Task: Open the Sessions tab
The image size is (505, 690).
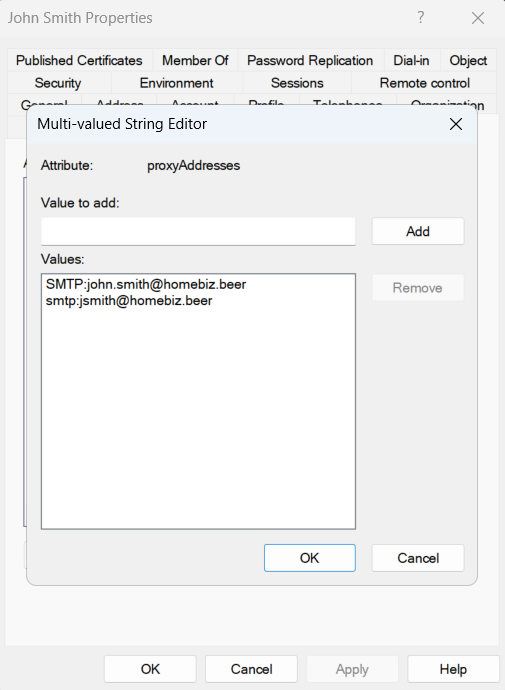Action: 297,83
